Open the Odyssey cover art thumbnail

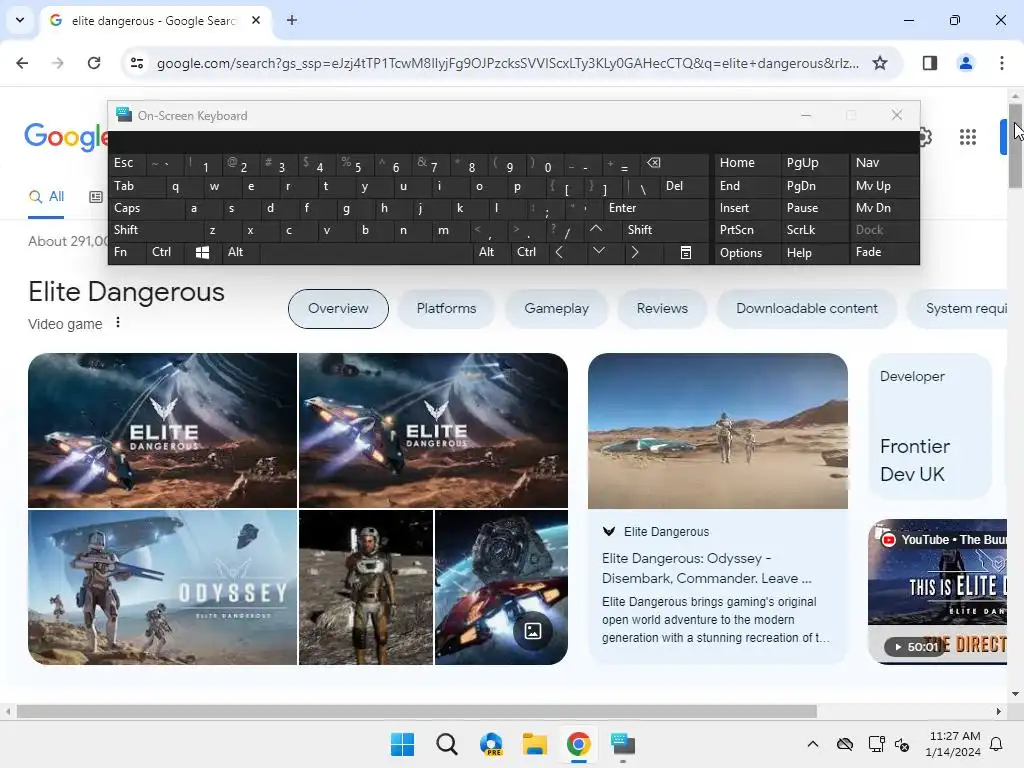162,588
